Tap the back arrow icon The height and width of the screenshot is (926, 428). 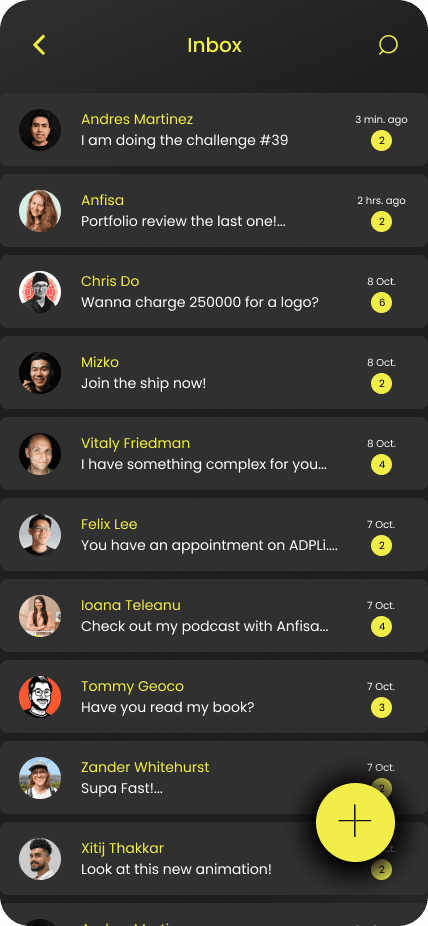point(39,45)
